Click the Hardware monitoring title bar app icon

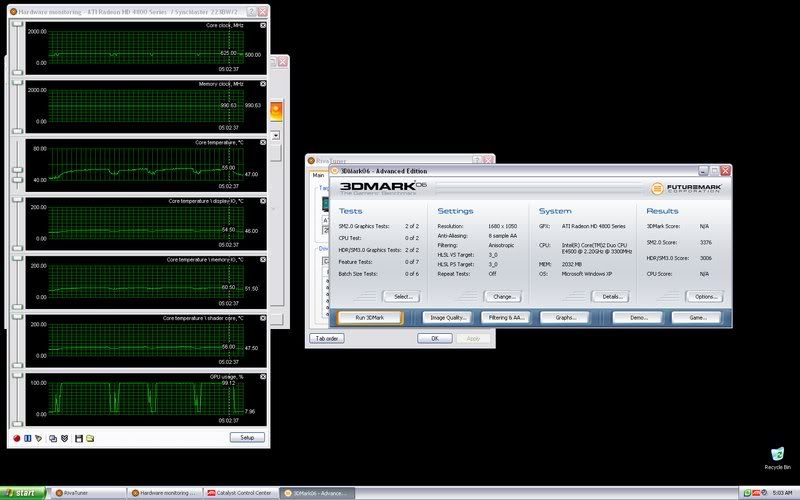pyautogui.click(x=13, y=11)
